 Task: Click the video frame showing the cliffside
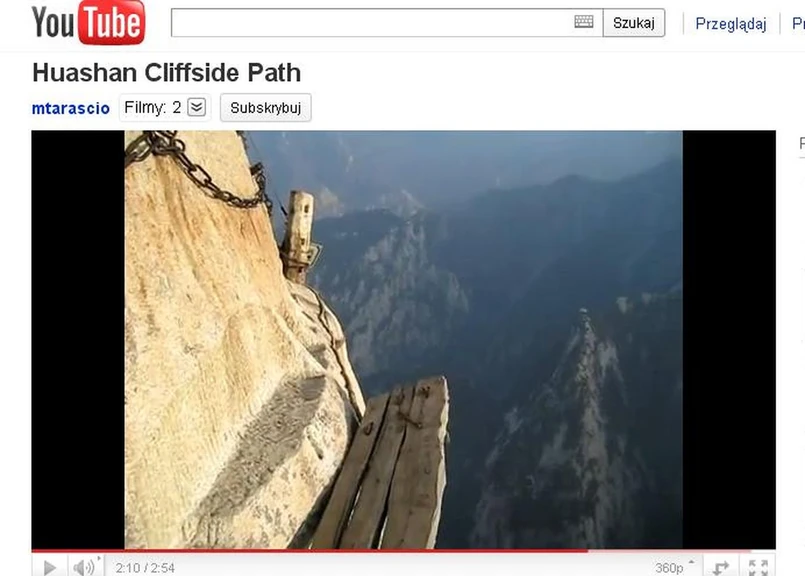[404, 339]
